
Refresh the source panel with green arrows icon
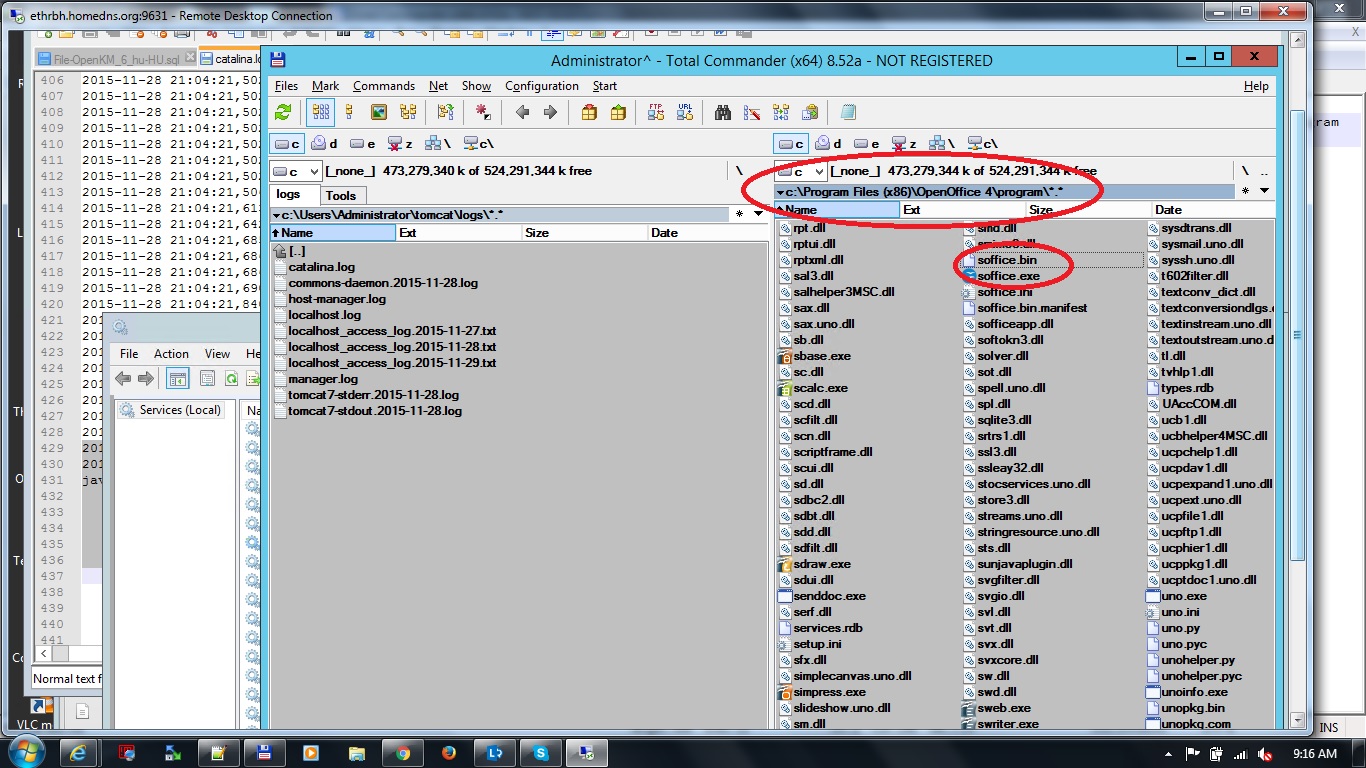[283, 111]
